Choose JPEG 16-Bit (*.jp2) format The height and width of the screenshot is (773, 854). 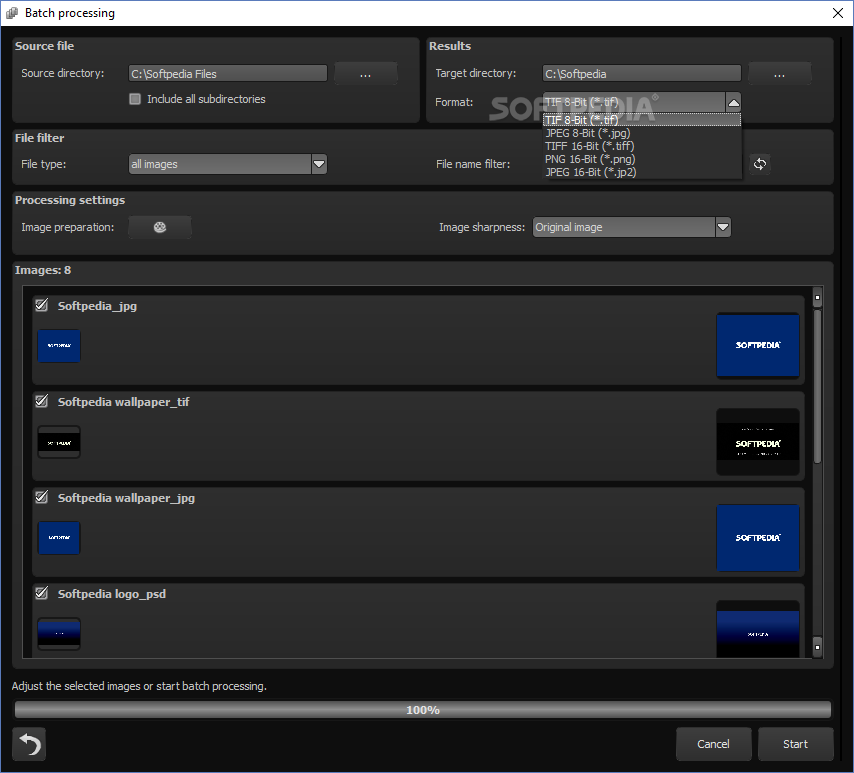[642, 172]
